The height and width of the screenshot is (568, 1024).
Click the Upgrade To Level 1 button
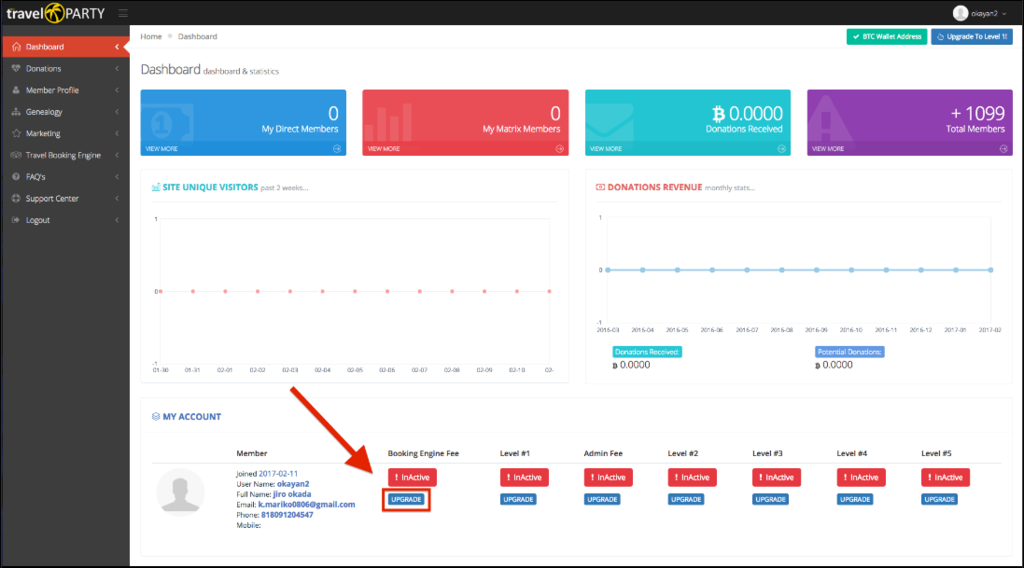[972, 37]
